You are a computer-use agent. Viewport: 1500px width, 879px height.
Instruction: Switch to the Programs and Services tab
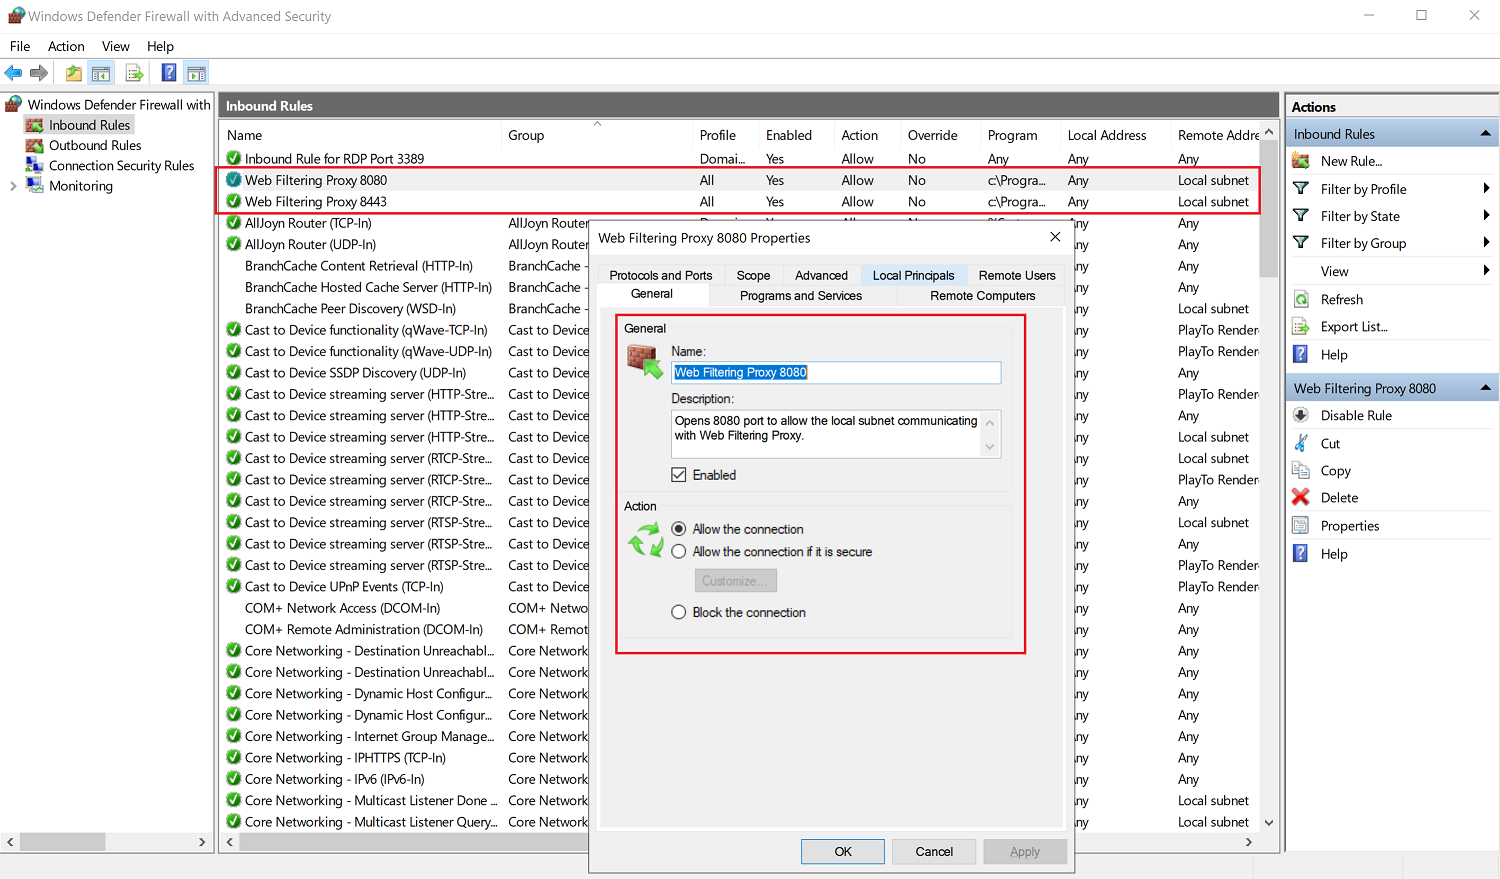801,296
